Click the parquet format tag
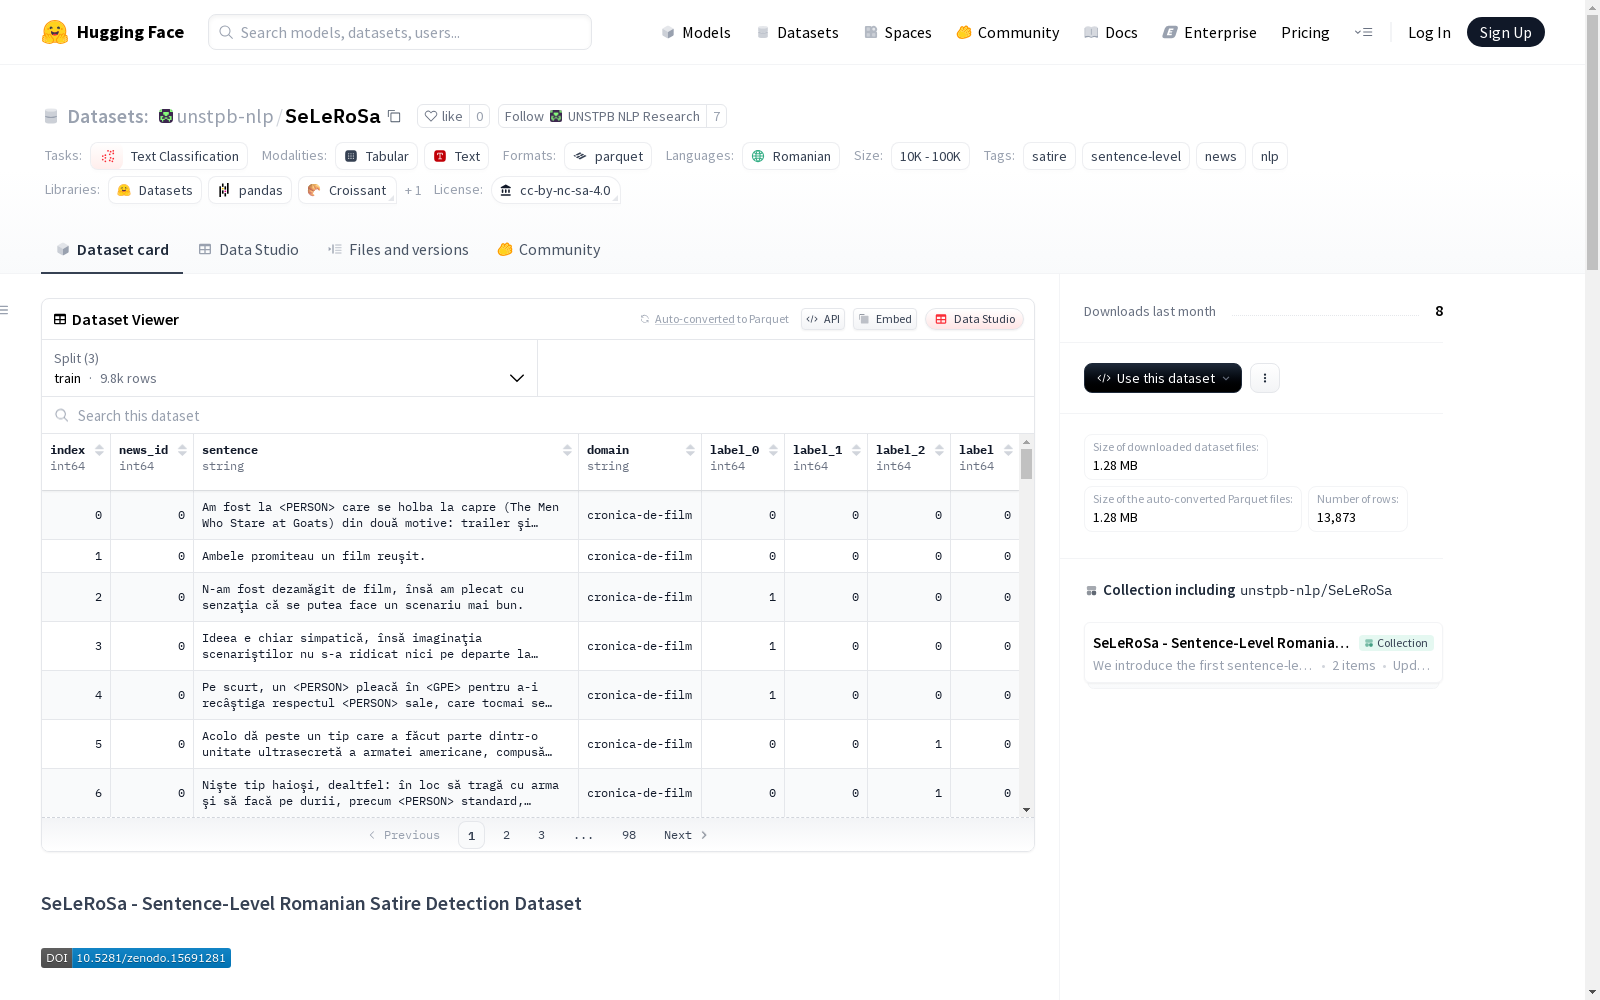Image resolution: width=1600 pixels, height=1000 pixels. tap(608, 156)
